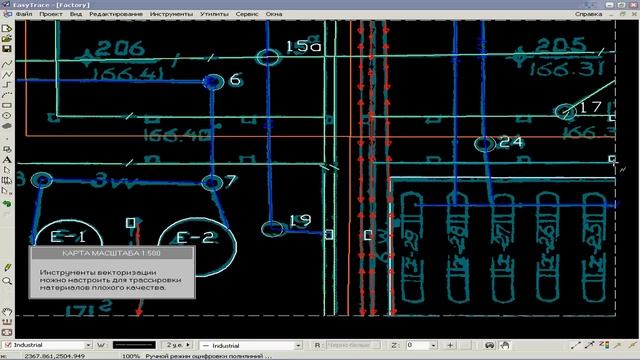Click the hand icon in bottom toolbar

point(505,345)
